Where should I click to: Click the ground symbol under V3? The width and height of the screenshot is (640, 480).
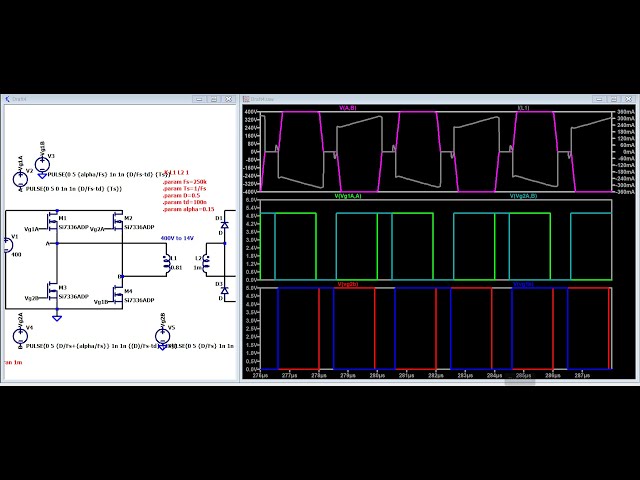point(42,176)
